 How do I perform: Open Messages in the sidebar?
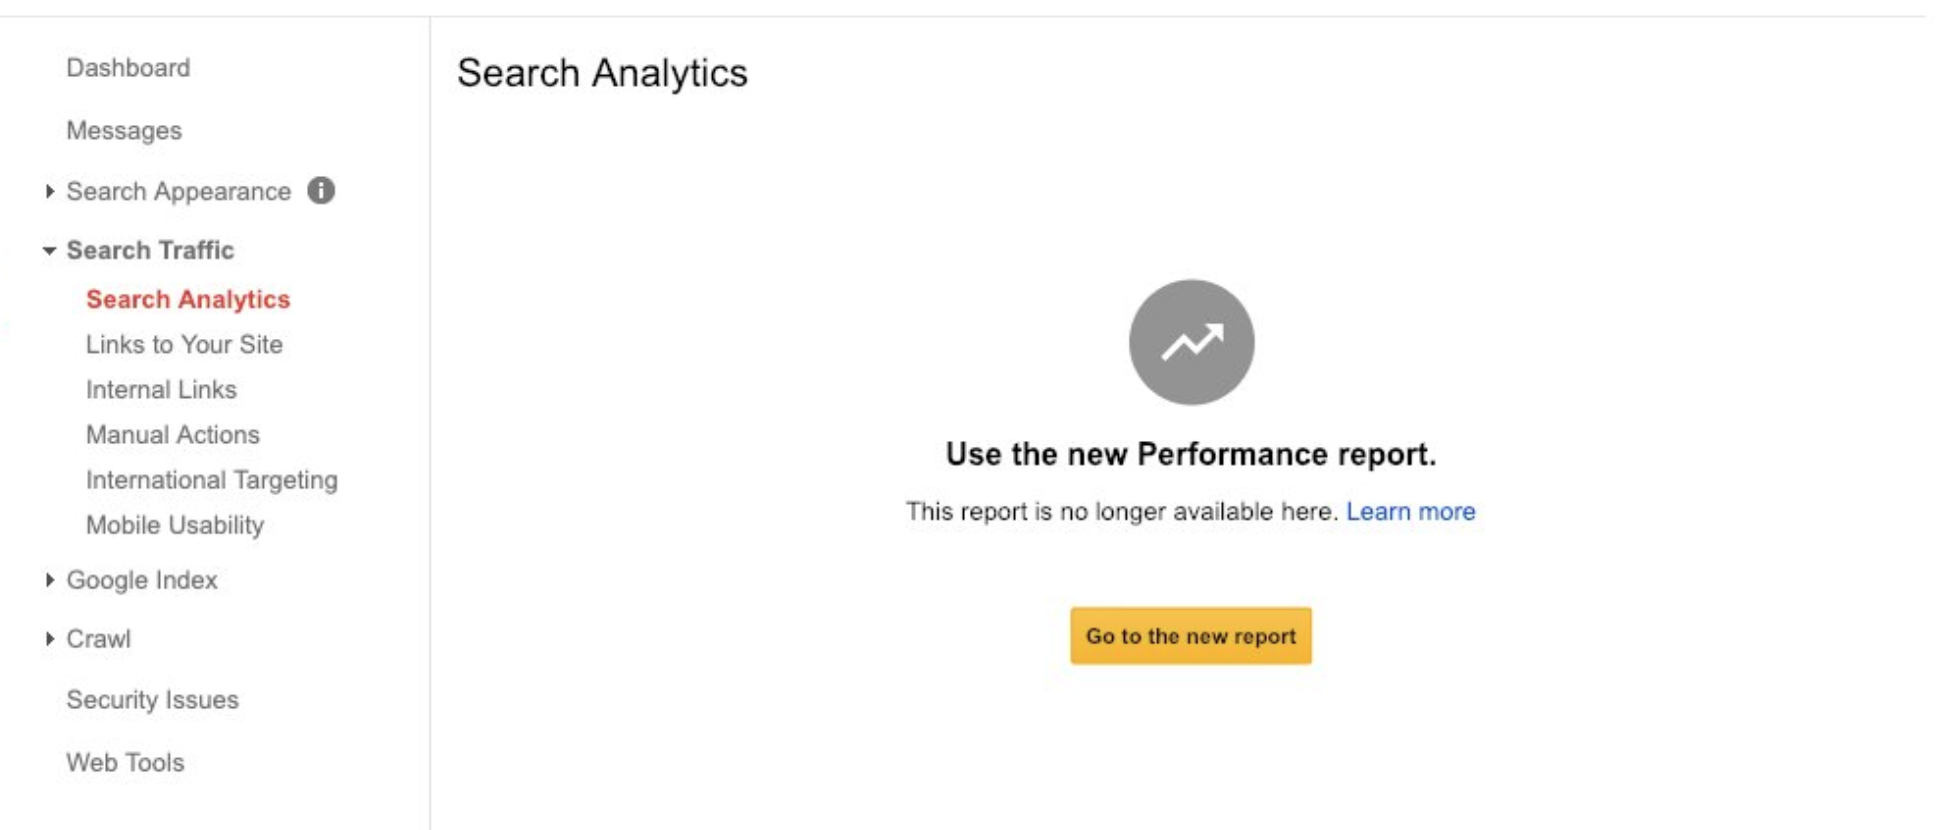tap(124, 131)
